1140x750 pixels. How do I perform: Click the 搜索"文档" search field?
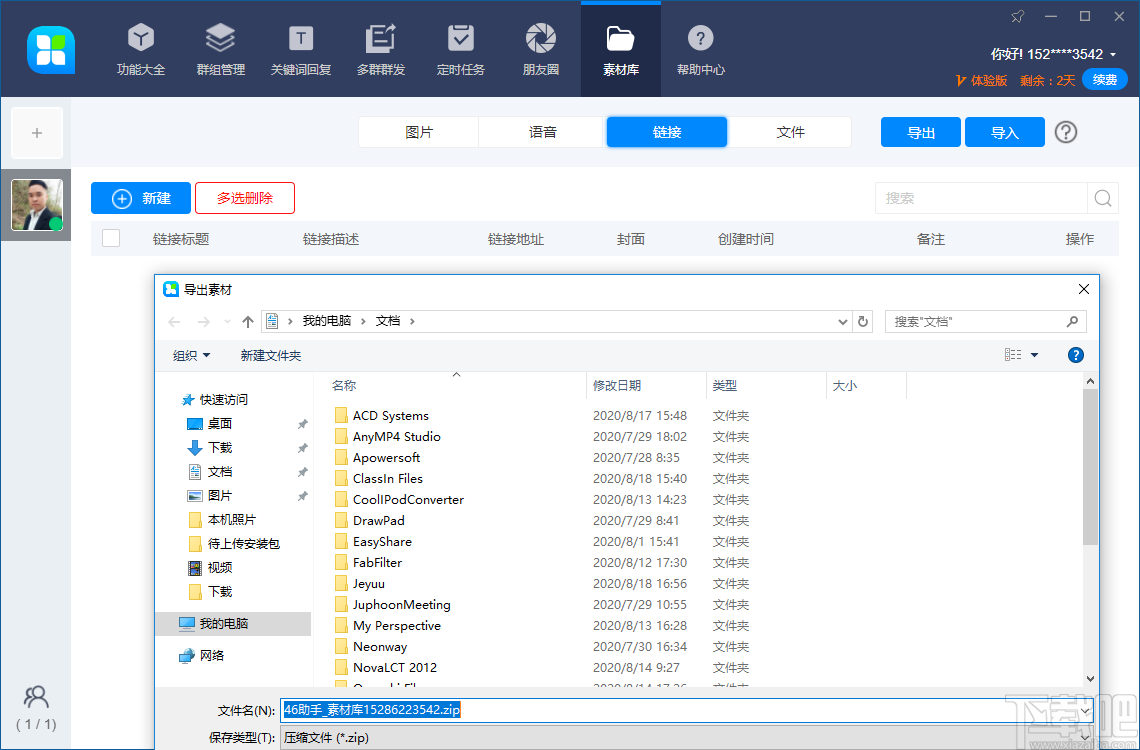click(985, 321)
